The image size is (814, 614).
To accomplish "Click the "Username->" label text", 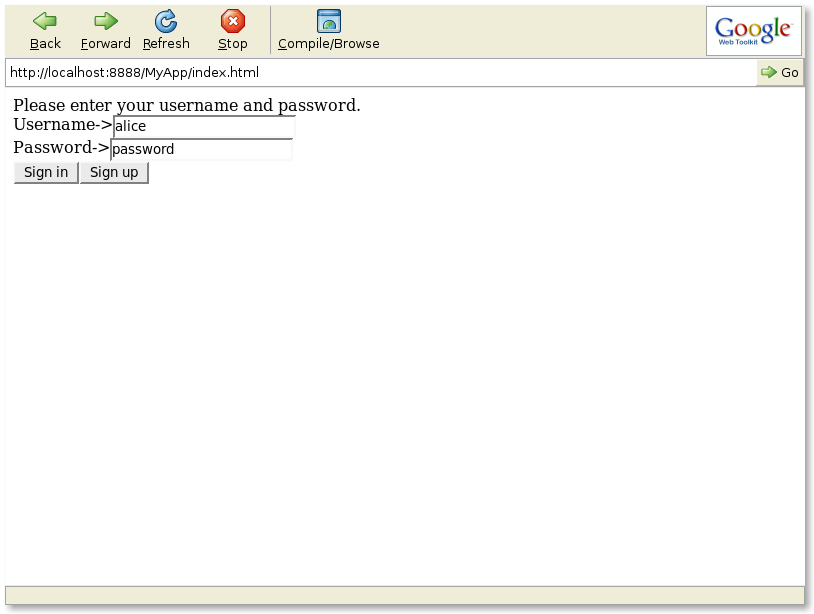I will pos(62,125).
